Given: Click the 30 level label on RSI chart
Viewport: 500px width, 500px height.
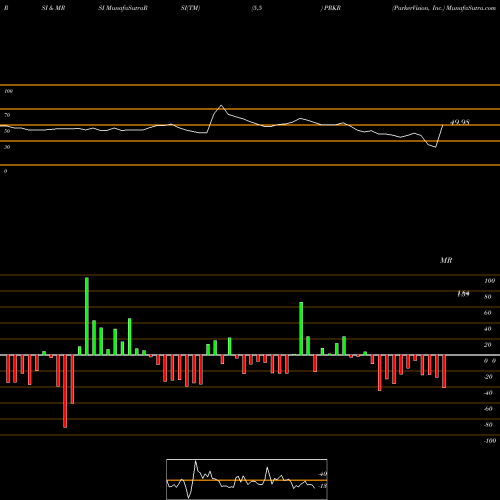Looking at the screenshot, I should tap(7, 147).
